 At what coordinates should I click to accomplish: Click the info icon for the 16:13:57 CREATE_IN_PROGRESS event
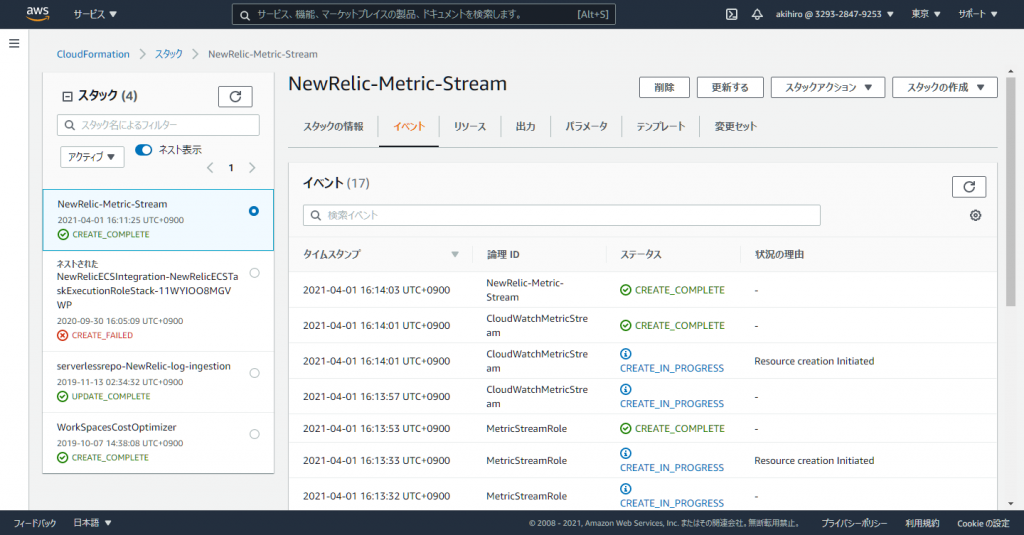tap(626, 389)
